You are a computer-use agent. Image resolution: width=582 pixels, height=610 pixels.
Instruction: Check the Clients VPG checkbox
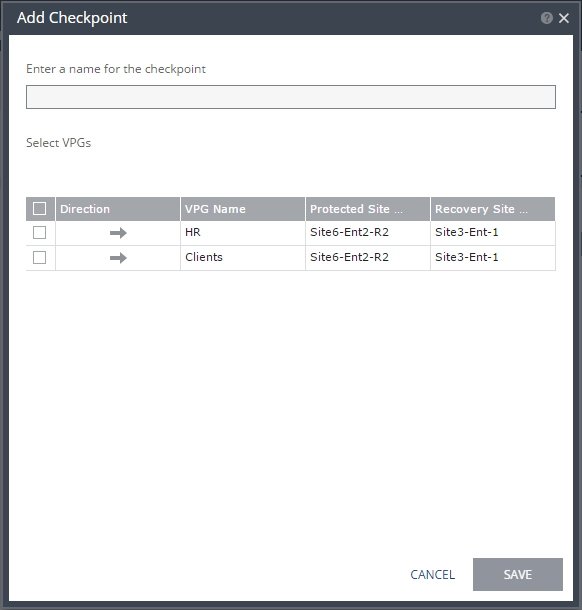coord(40,258)
